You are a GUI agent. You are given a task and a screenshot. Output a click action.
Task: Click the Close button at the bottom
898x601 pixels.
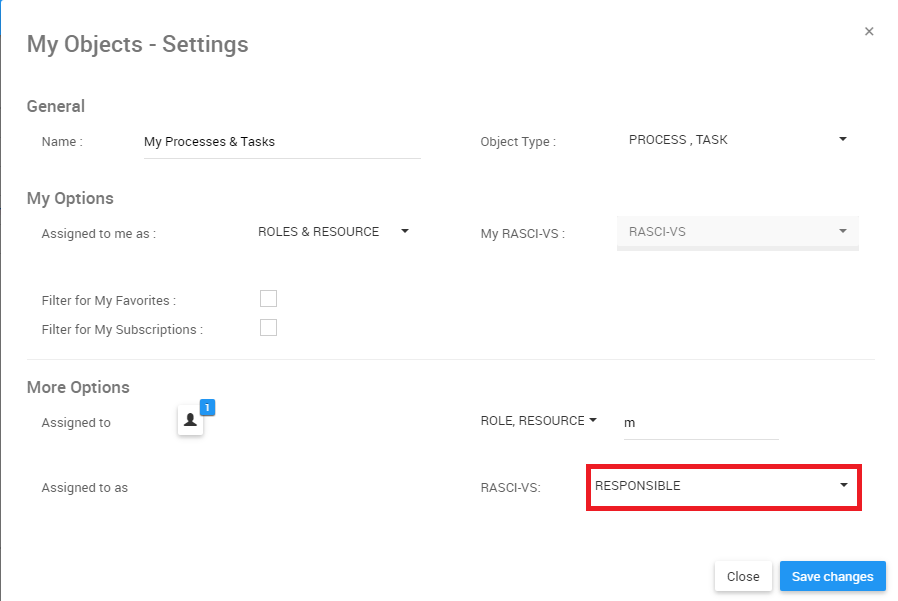click(x=743, y=576)
